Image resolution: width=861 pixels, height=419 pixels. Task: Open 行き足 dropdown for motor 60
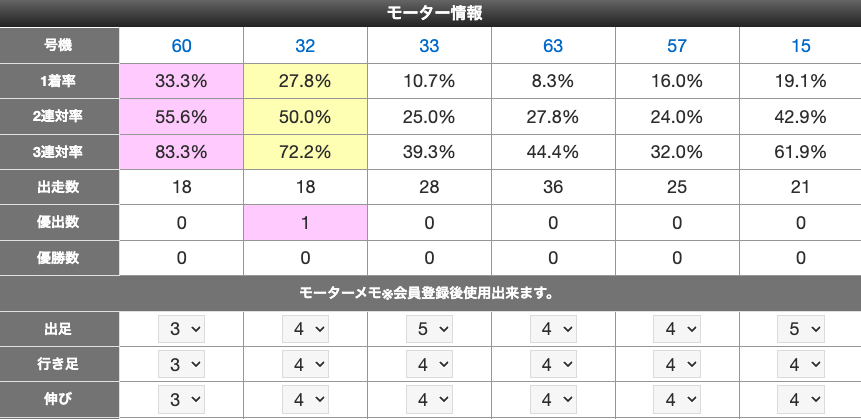point(181,365)
